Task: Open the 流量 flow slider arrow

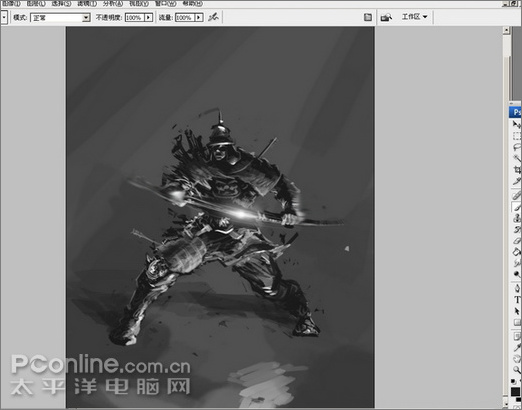Action: 199,17
